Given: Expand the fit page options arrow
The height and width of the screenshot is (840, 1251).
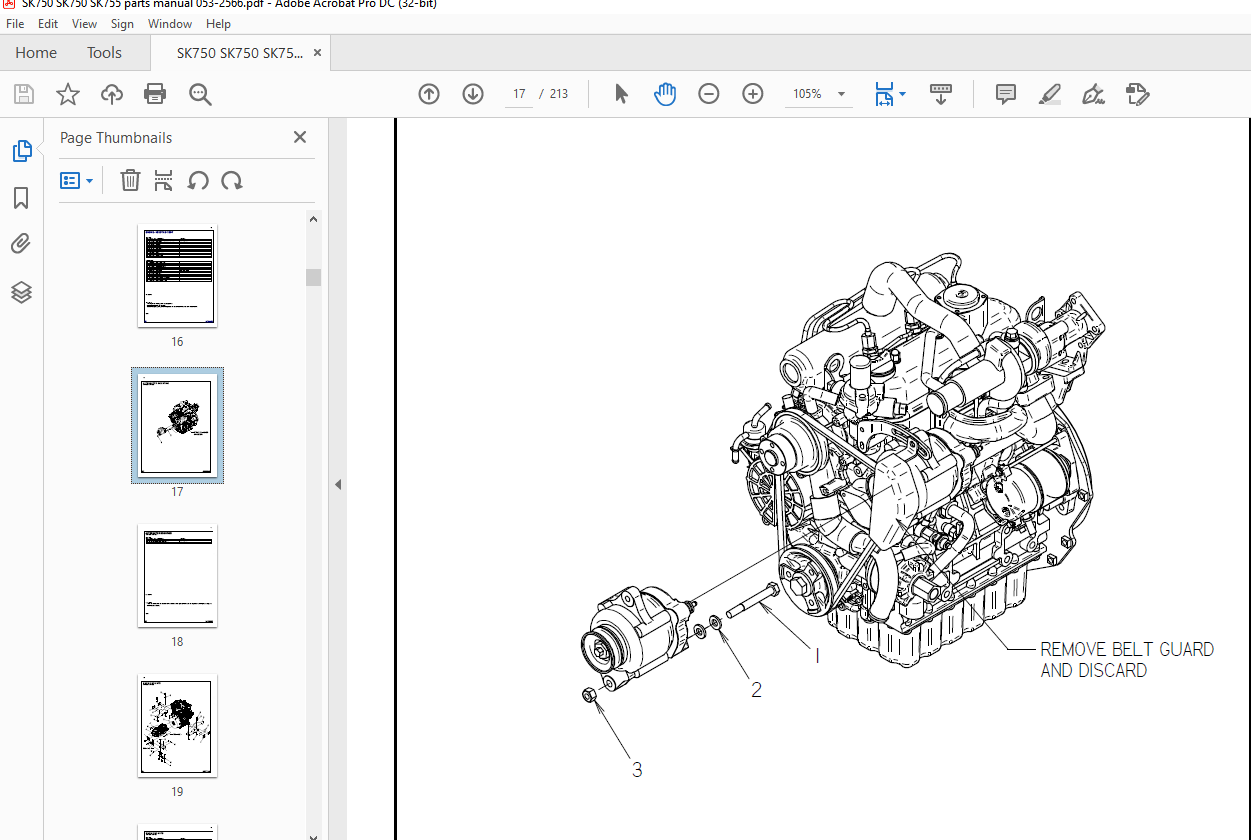Looking at the screenshot, I should [x=902, y=94].
